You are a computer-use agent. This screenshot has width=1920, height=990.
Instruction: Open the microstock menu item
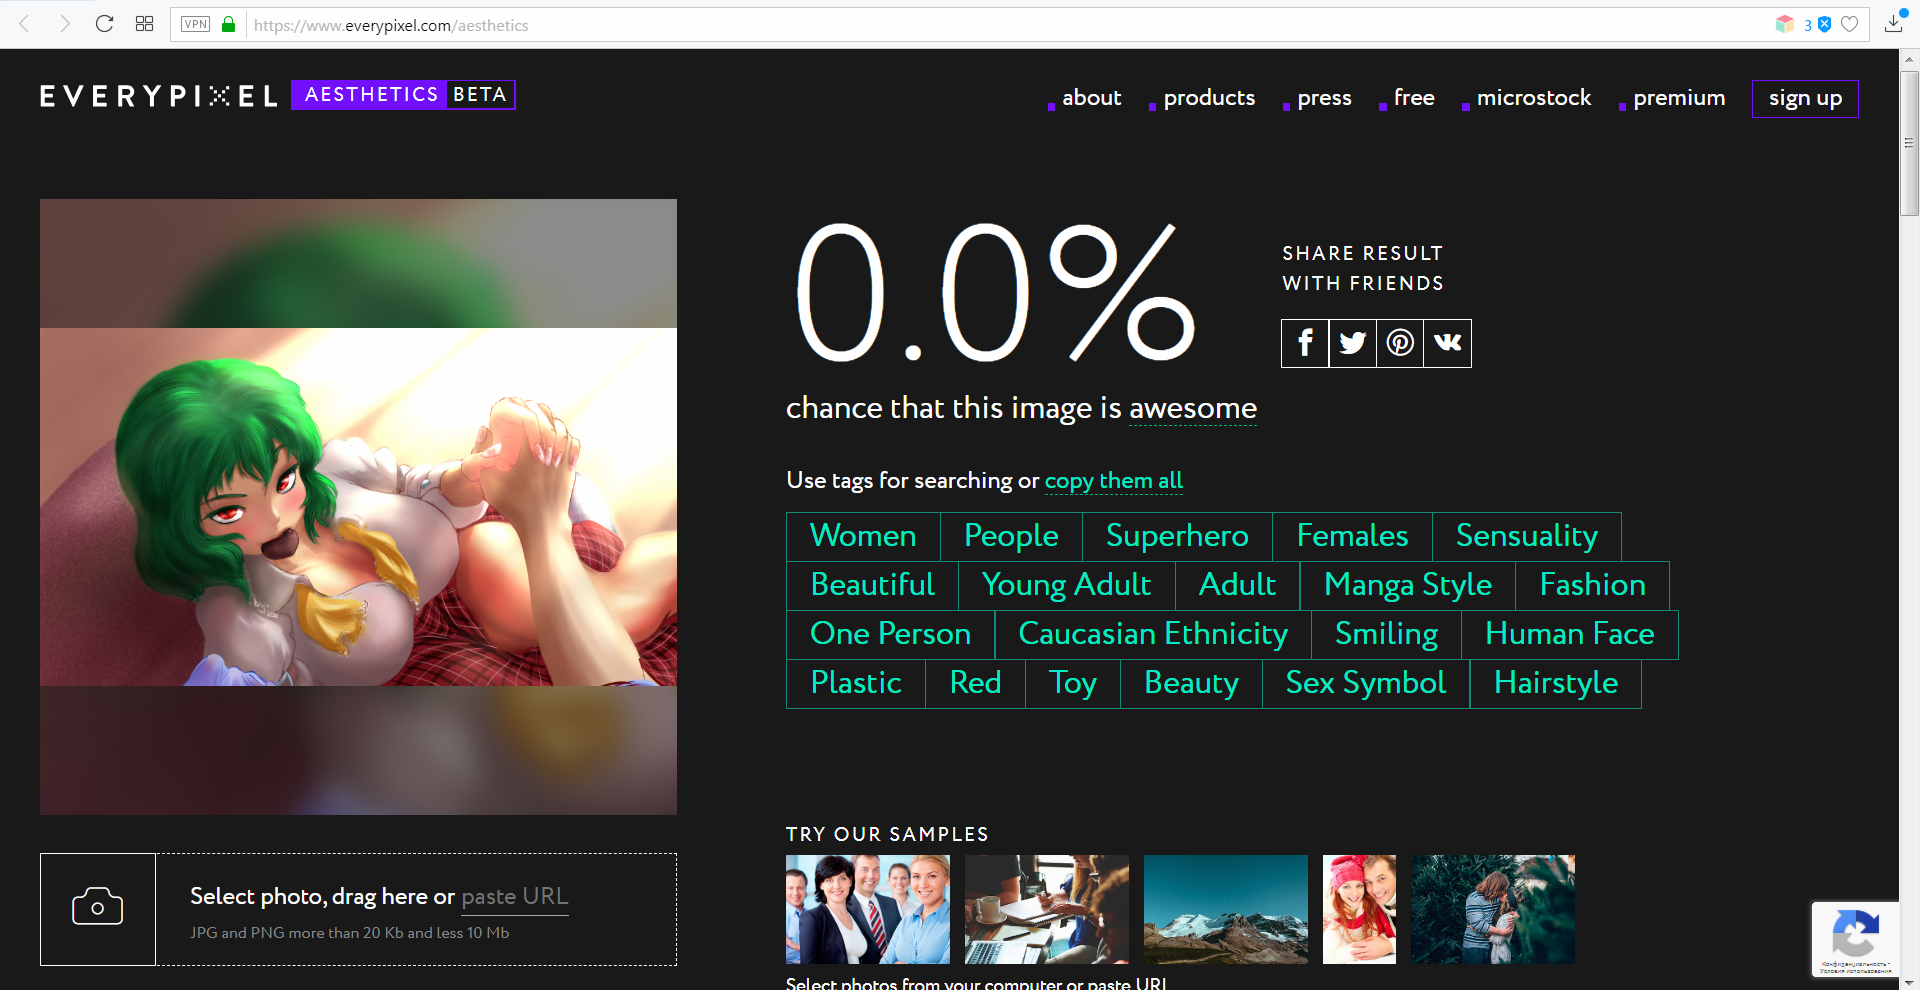tap(1533, 98)
